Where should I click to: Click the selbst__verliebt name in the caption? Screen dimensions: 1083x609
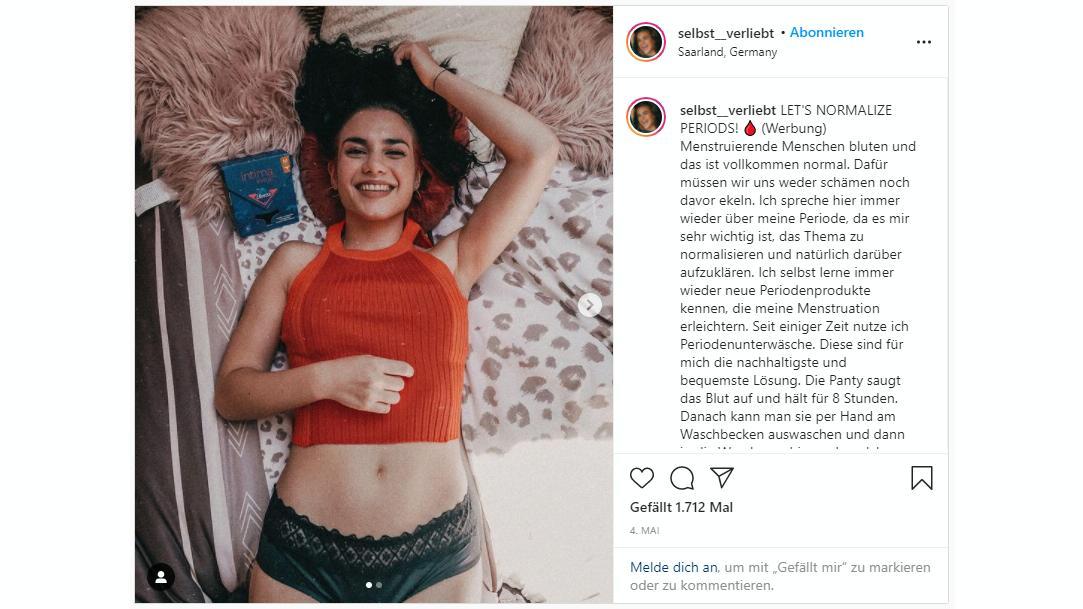click(728, 110)
